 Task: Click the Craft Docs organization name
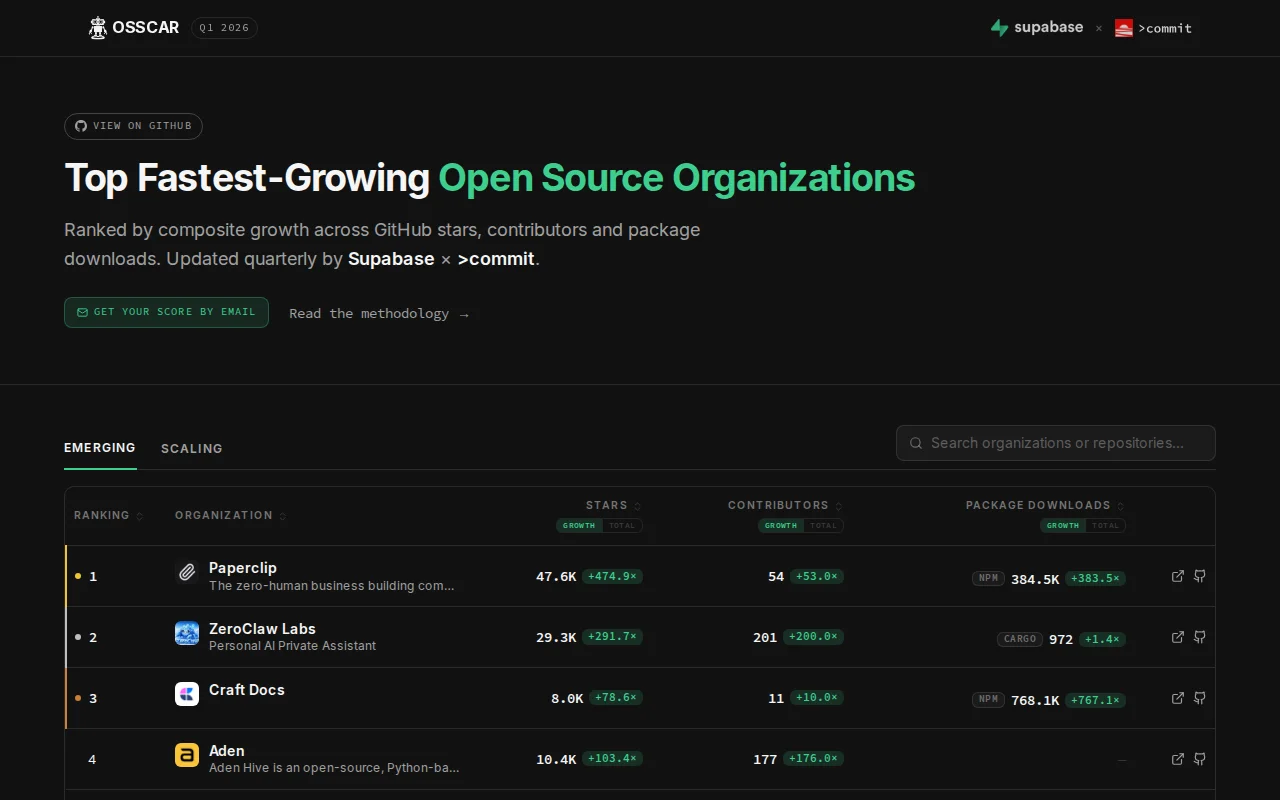[x=247, y=689]
